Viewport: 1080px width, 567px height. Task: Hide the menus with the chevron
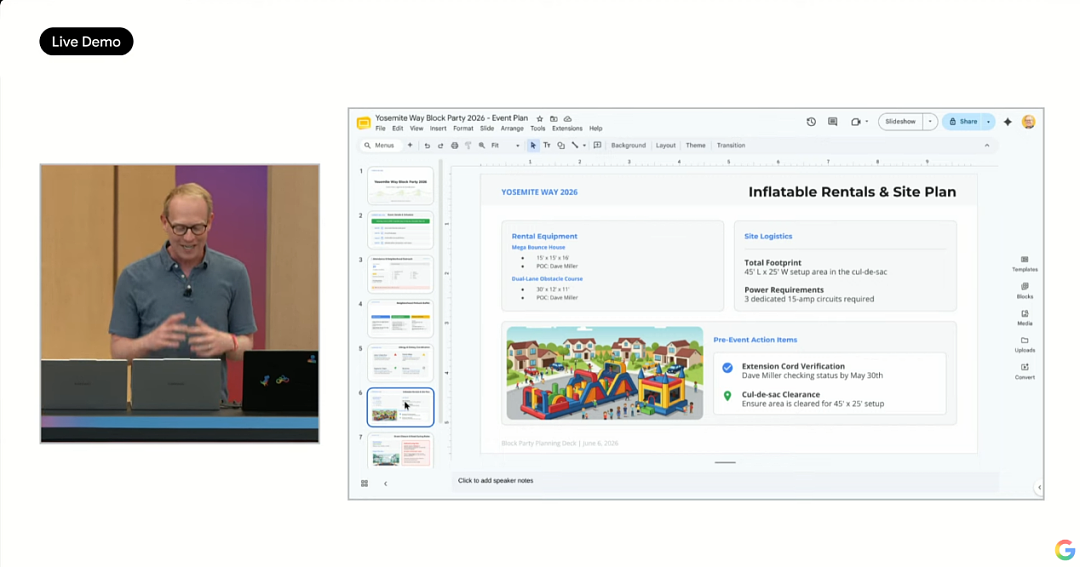click(x=987, y=145)
